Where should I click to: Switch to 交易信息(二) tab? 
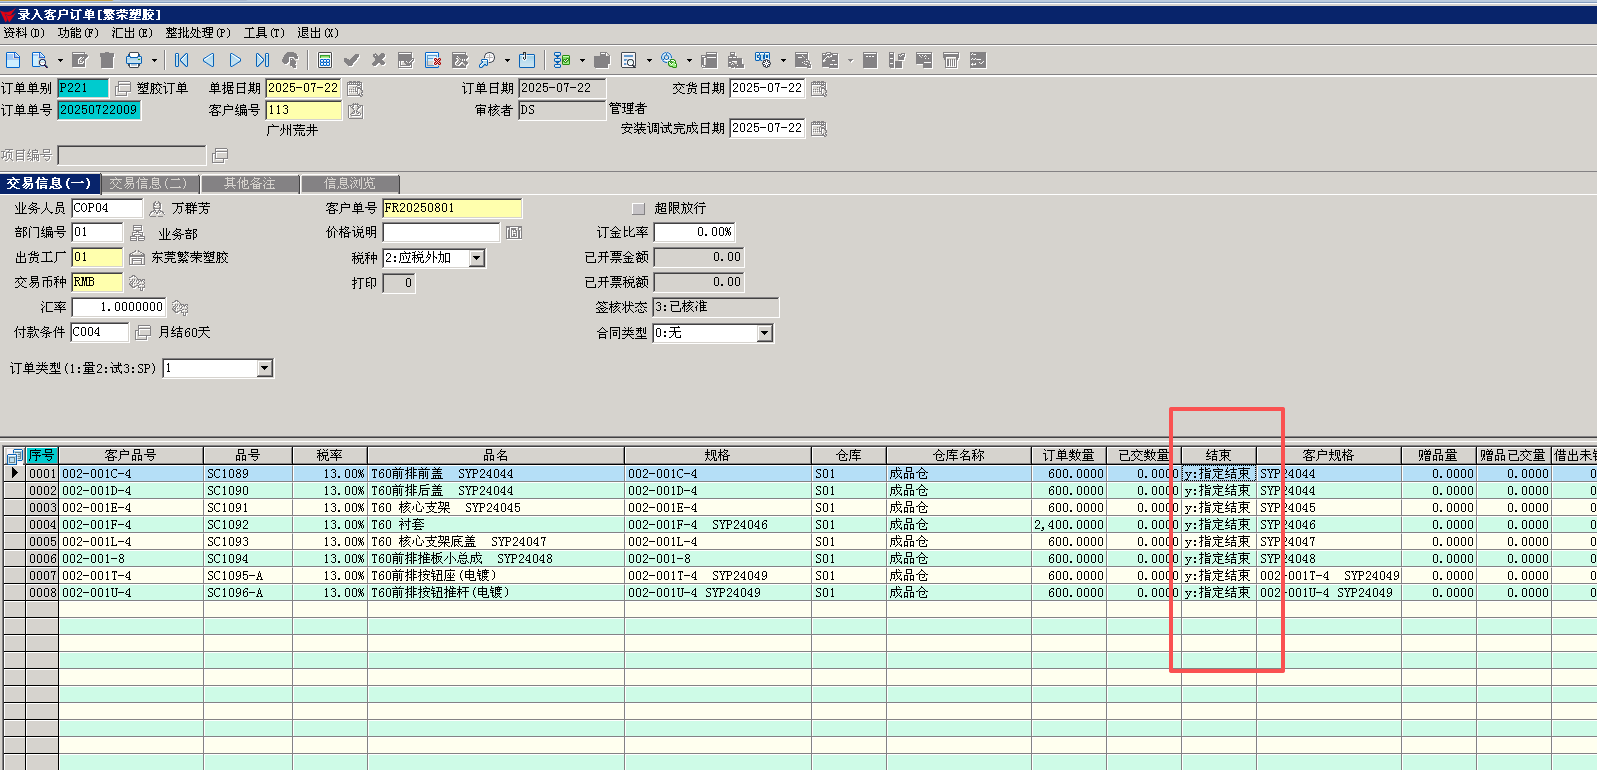pos(150,184)
